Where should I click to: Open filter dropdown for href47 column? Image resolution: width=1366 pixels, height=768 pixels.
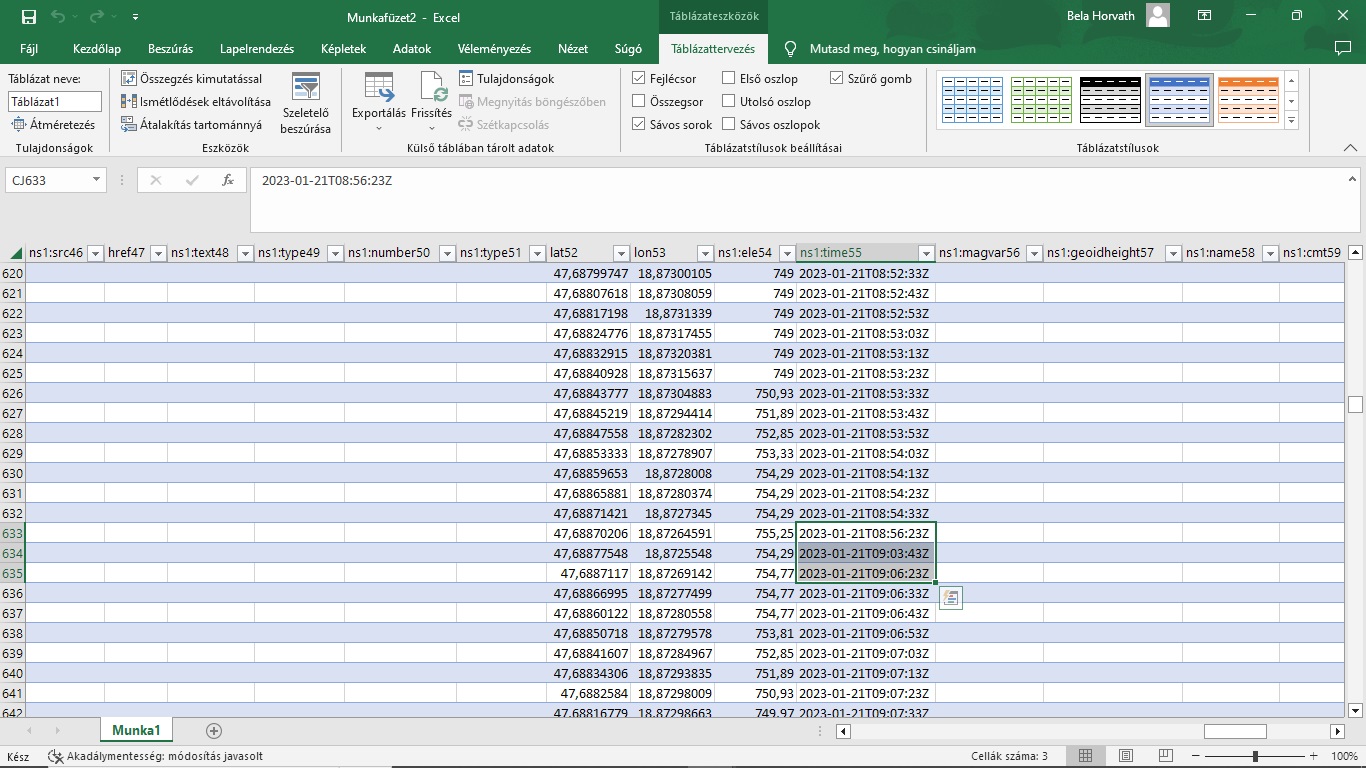tap(158, 253)
